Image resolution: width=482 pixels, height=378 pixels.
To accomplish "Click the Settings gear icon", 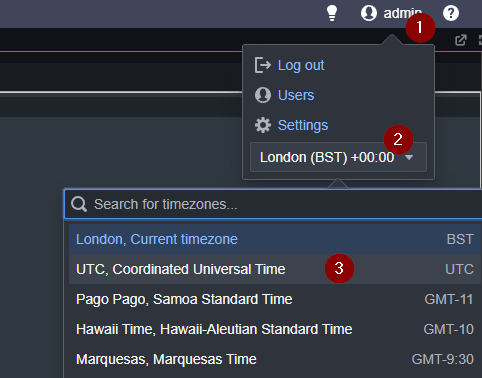I will coord(263,125).
